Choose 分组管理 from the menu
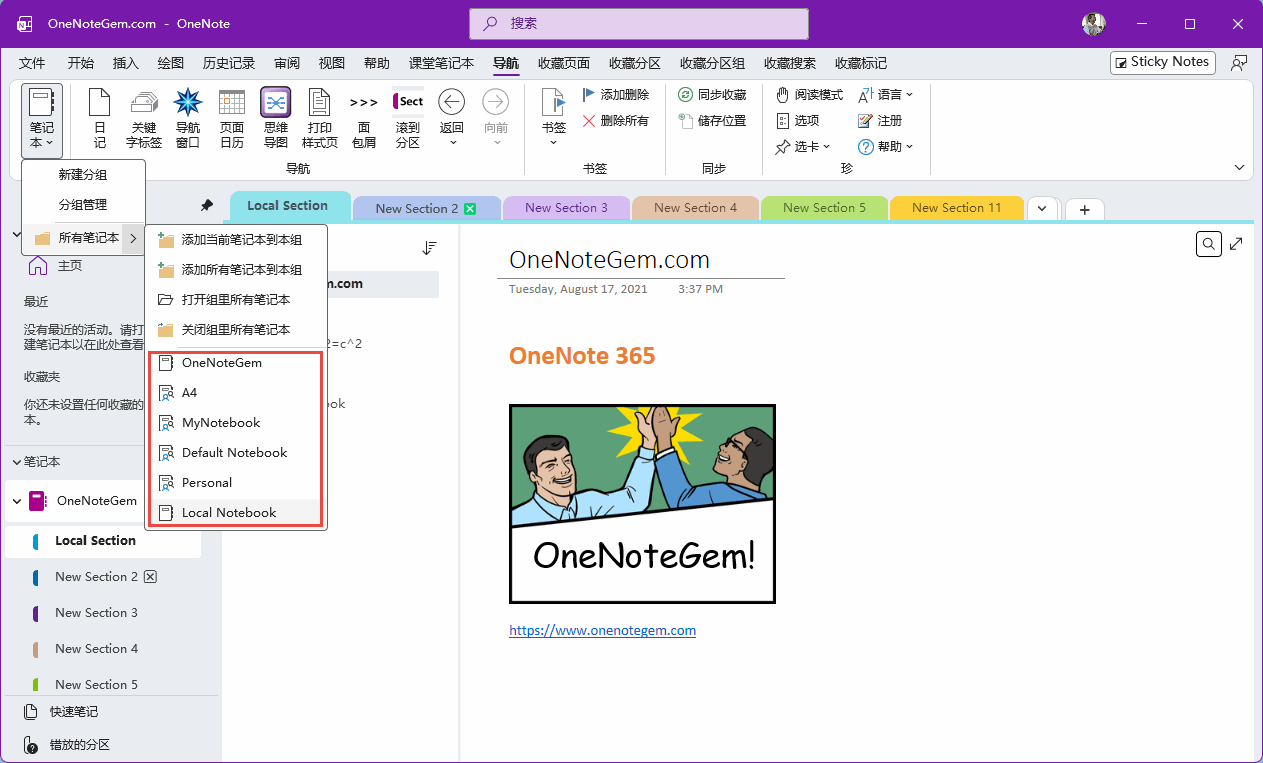Image resolution: width=1263 pixels, height=763 pixels. point(83,205)
